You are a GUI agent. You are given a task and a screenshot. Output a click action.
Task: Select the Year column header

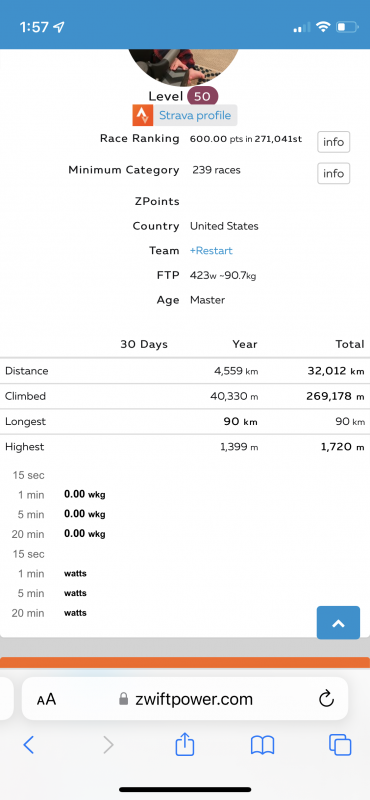(x=245, y=344)
